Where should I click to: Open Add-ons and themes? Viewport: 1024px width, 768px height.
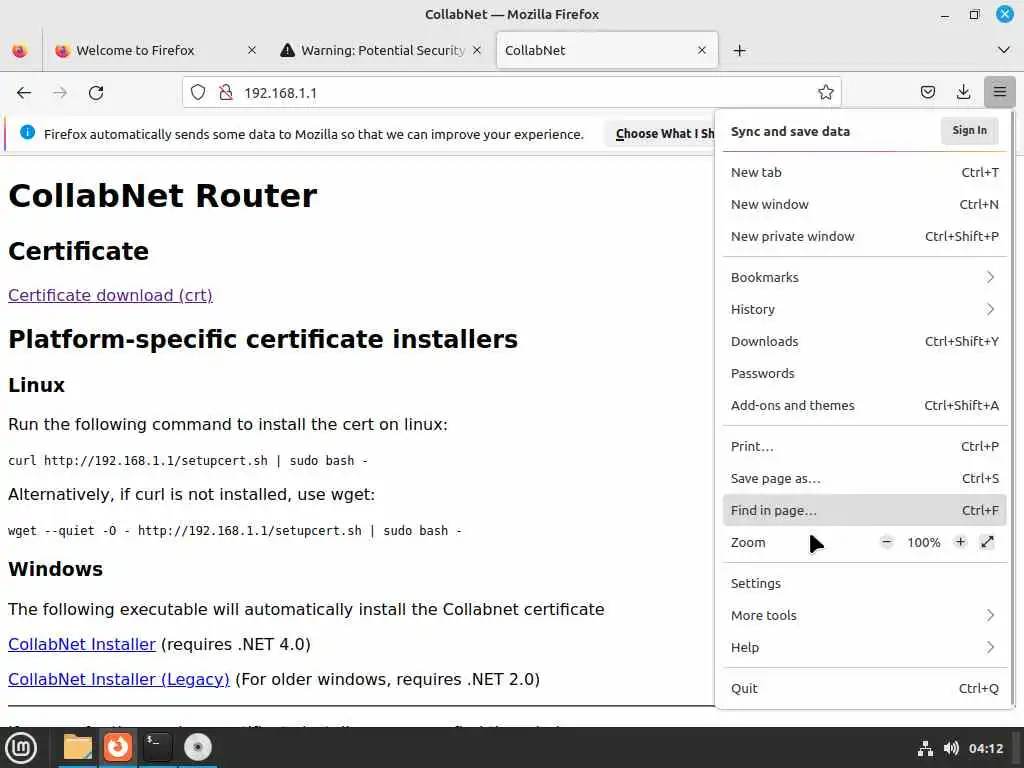[x=865, y=405]
